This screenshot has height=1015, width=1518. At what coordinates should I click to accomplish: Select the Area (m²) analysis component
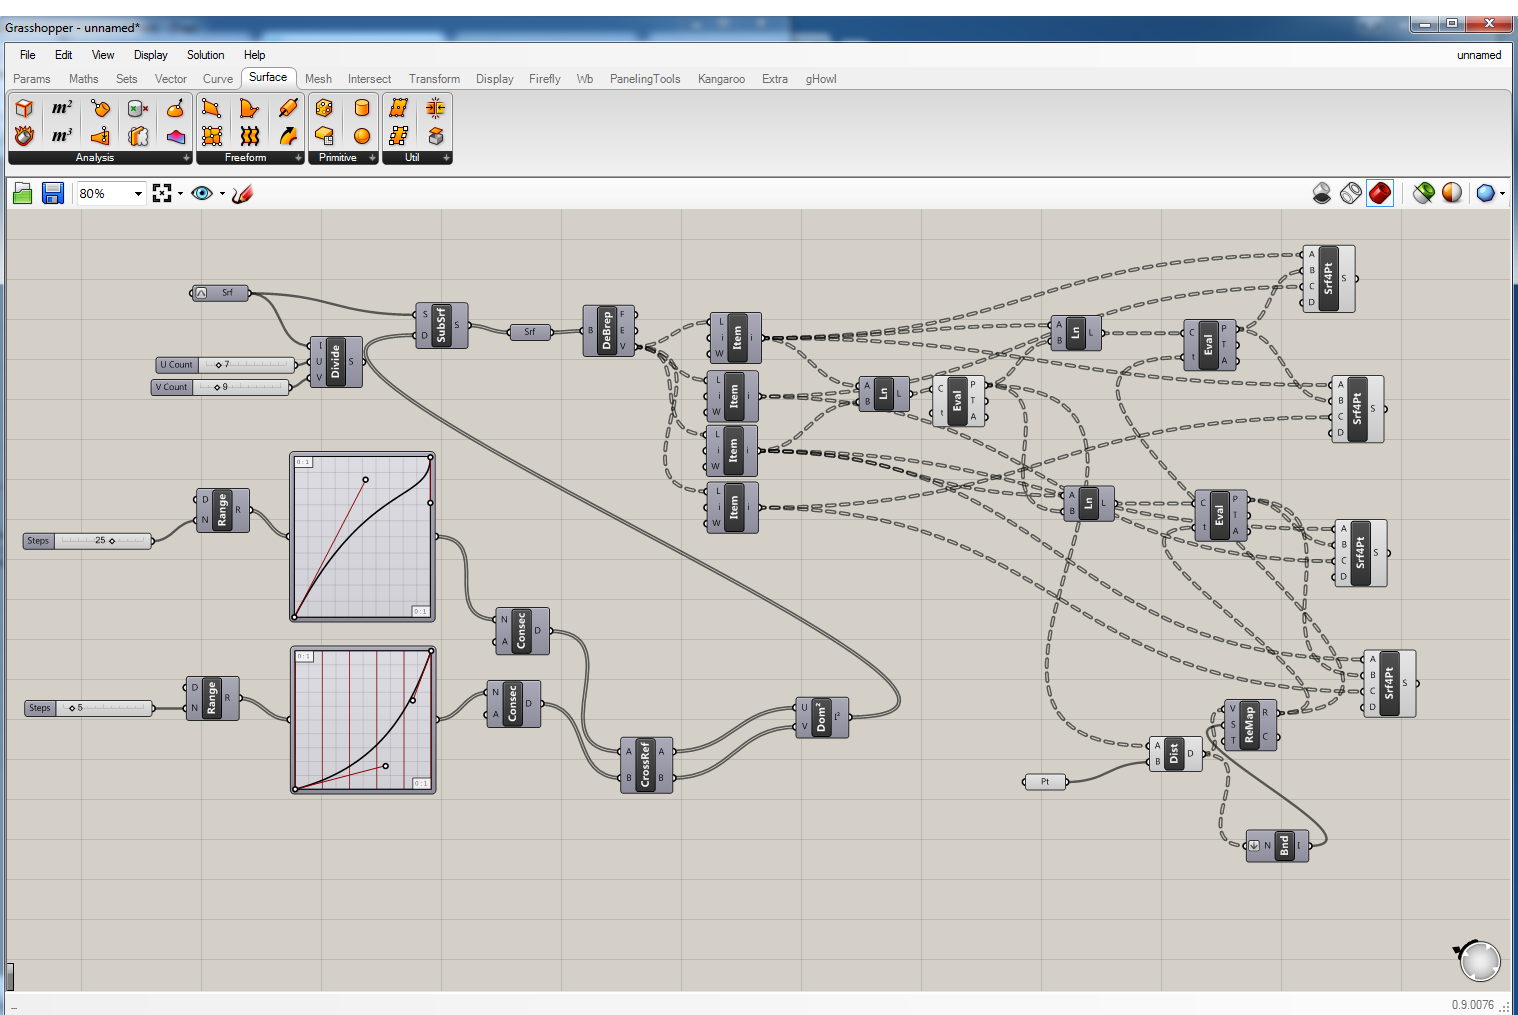point(62,108)
